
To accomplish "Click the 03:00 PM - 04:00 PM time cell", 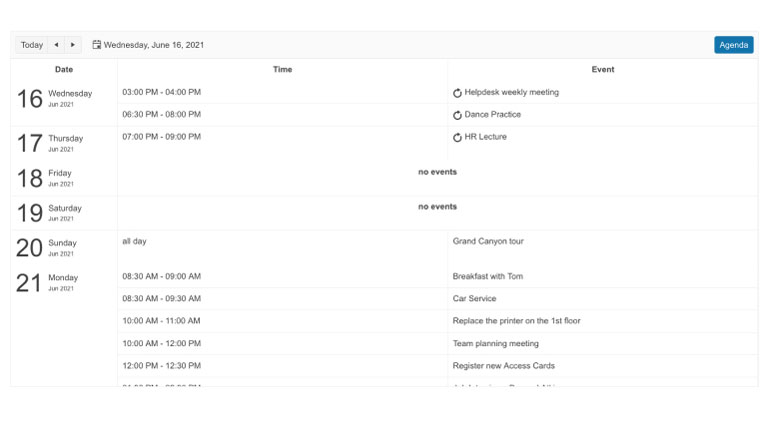I will (x=282, y=92).
